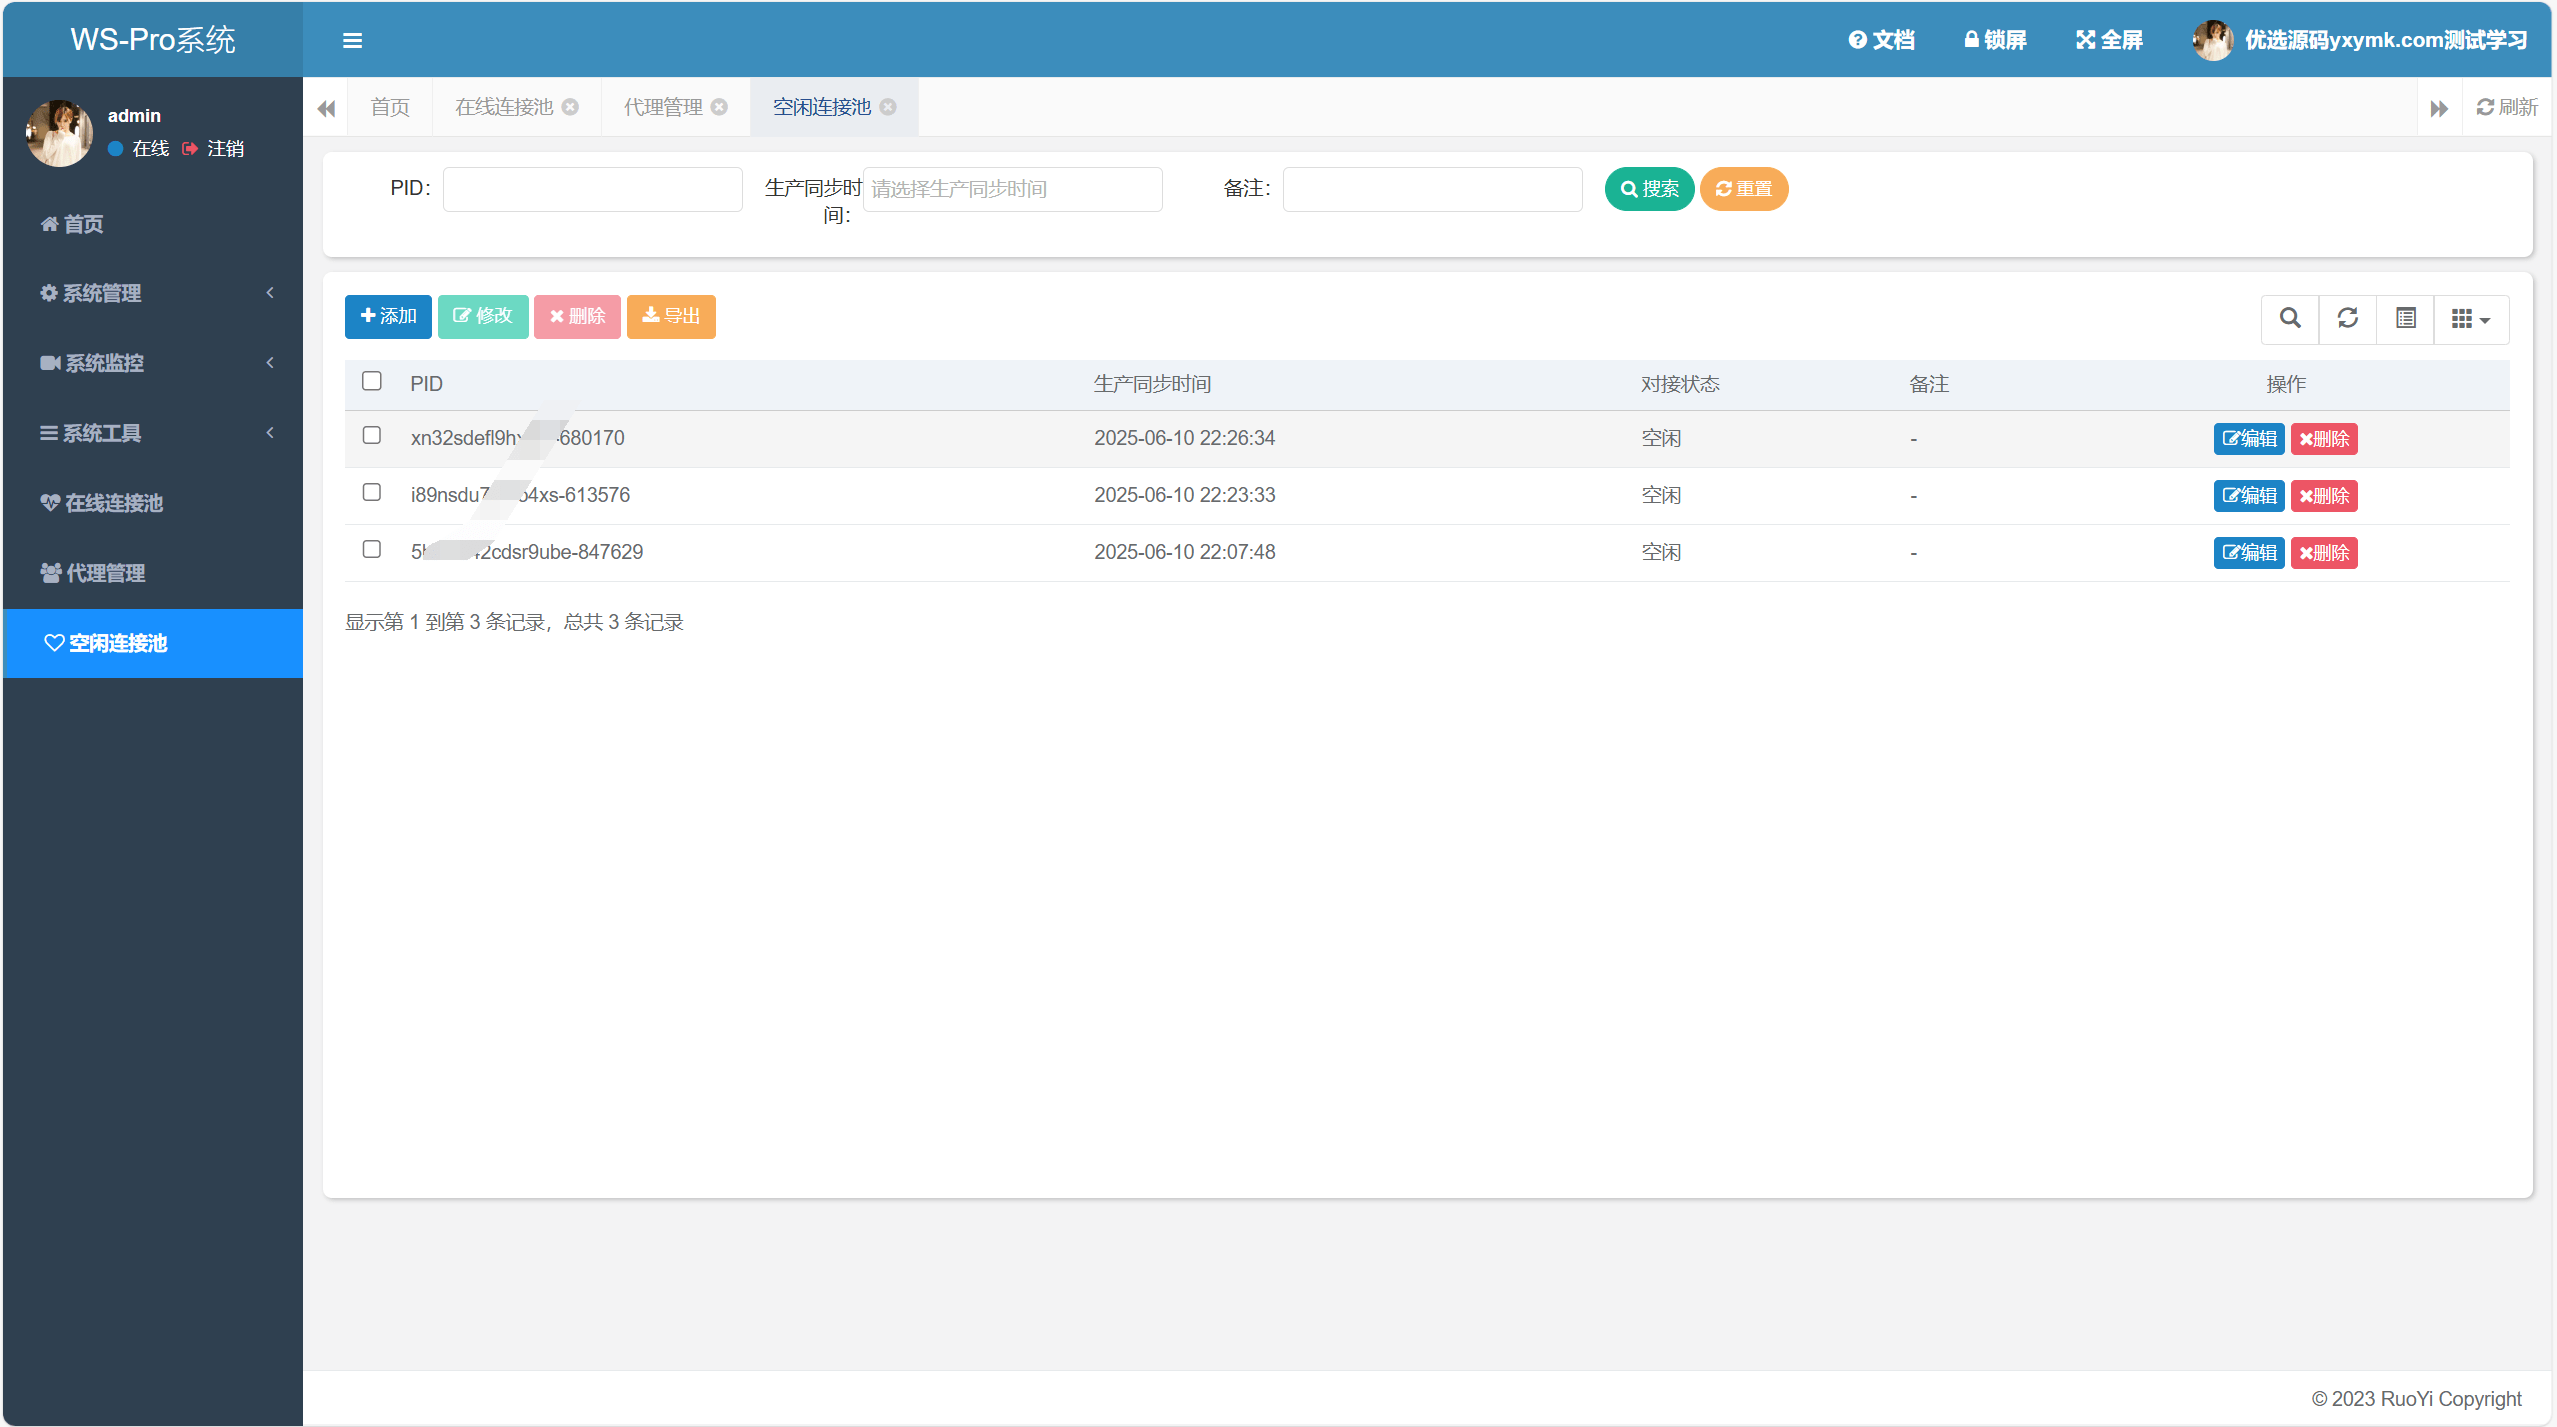This screenshot has height=1427, width=2557.
Task: Close the 在线连接池 tab
Action: tap(570, 107)
